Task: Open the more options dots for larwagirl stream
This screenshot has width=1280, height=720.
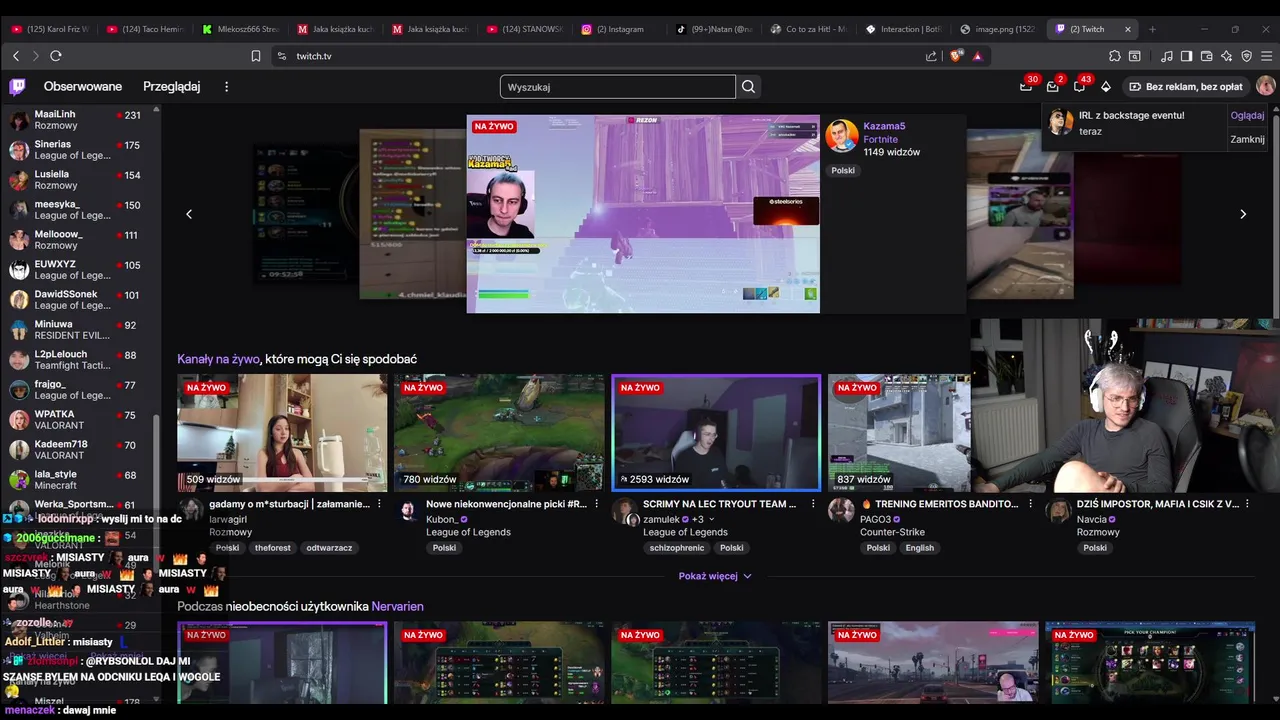Action: [379, 504]
